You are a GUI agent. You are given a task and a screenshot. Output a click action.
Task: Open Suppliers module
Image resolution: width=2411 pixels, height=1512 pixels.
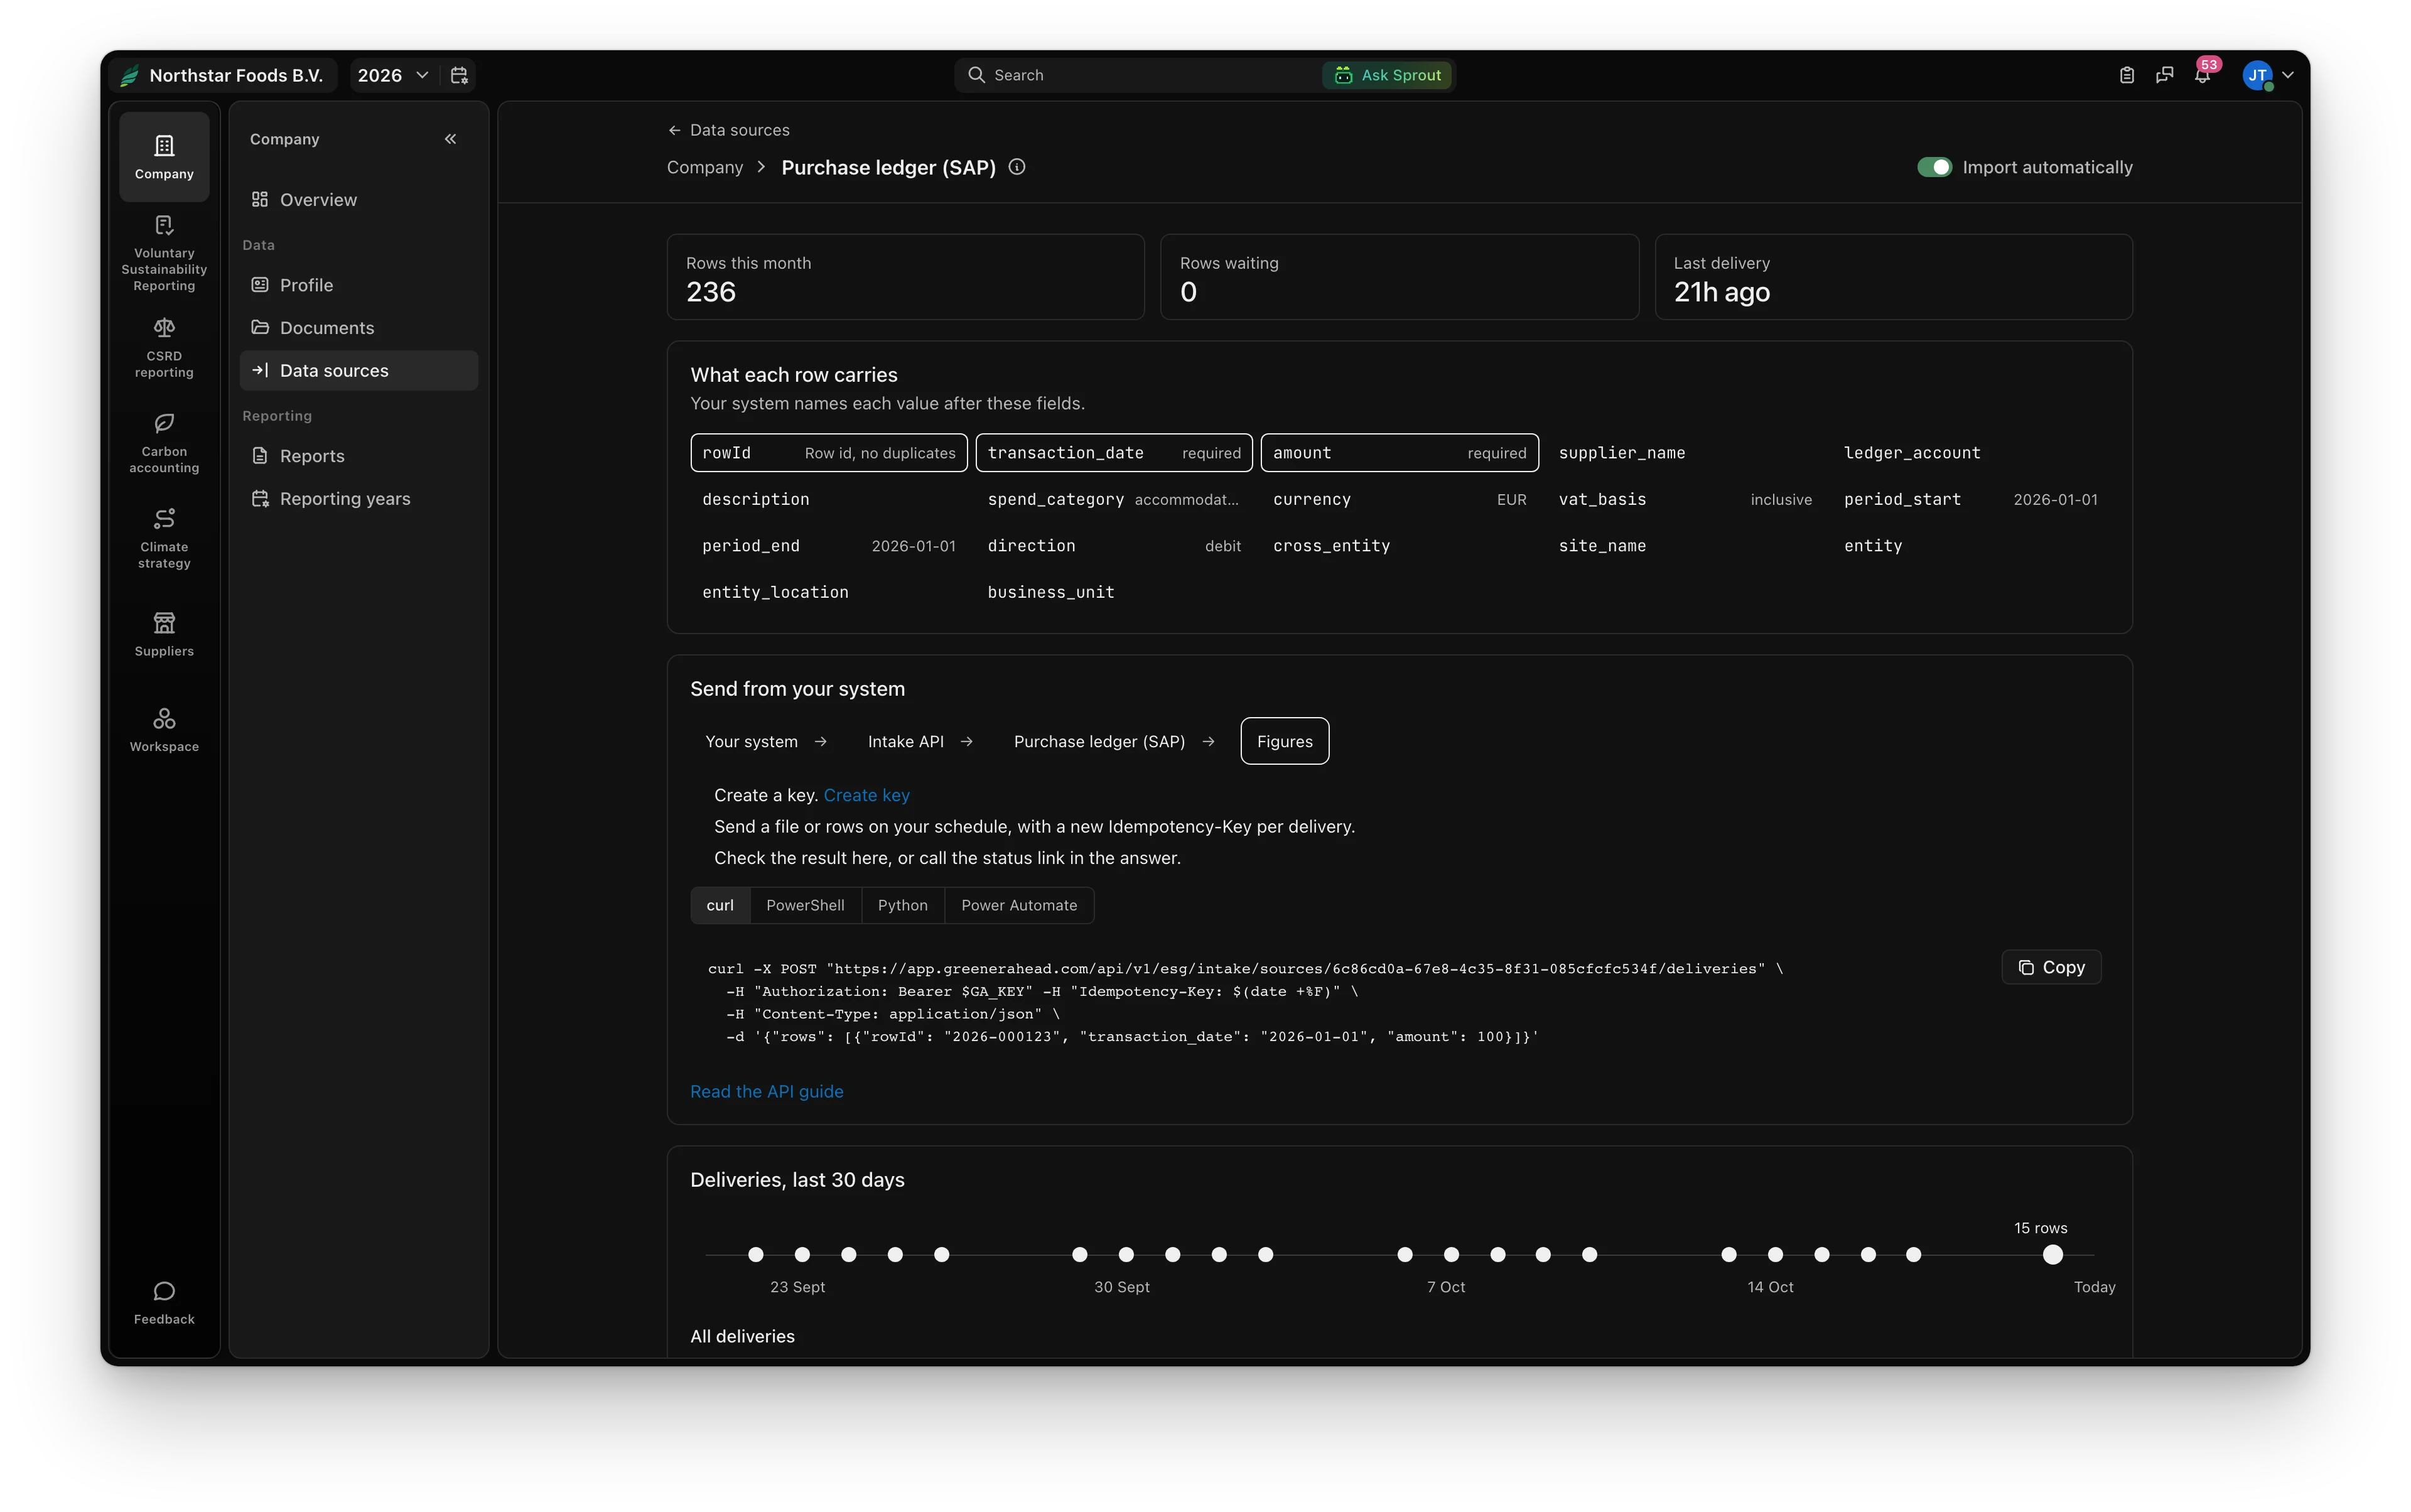tap(164, 635)
